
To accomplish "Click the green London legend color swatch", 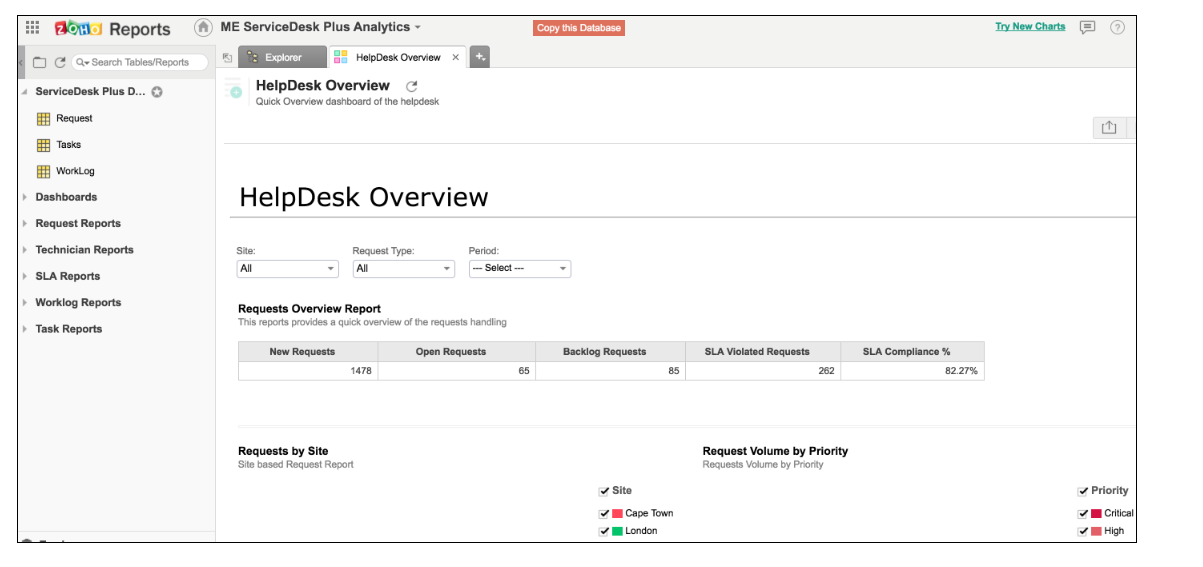I will [618, 531].
